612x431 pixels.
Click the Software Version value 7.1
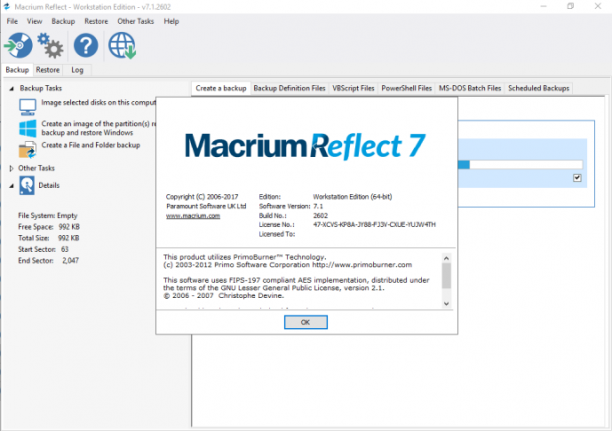[318, 206]
